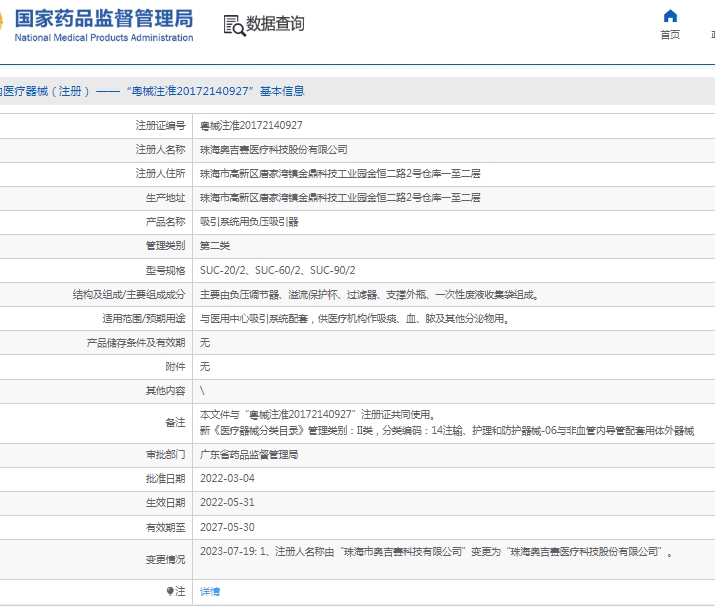Click the backslash value in 其他内容 row

202,391
